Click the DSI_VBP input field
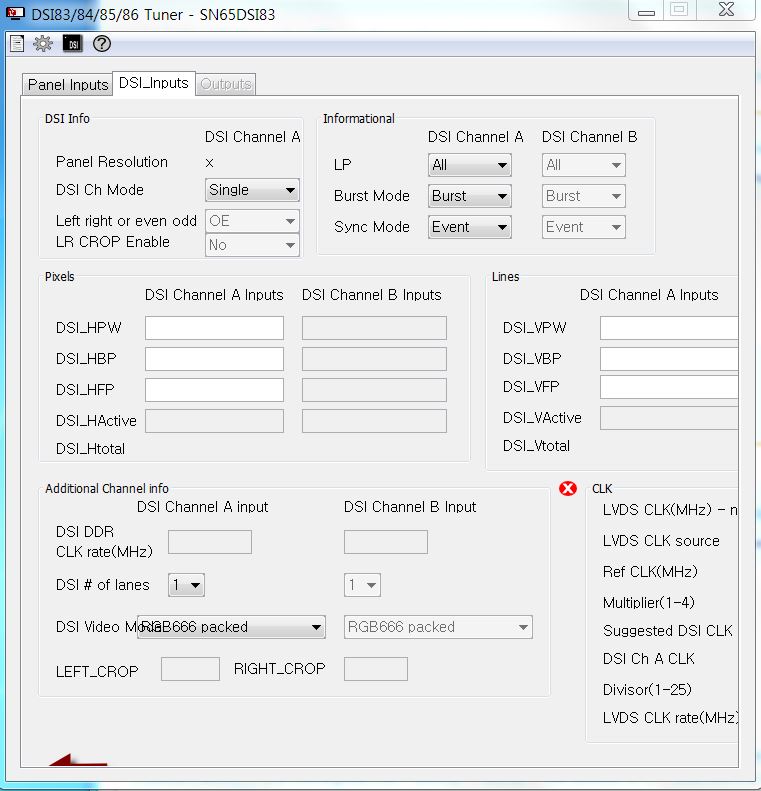This screenshot has width=761, height=791. pos(669,359)
